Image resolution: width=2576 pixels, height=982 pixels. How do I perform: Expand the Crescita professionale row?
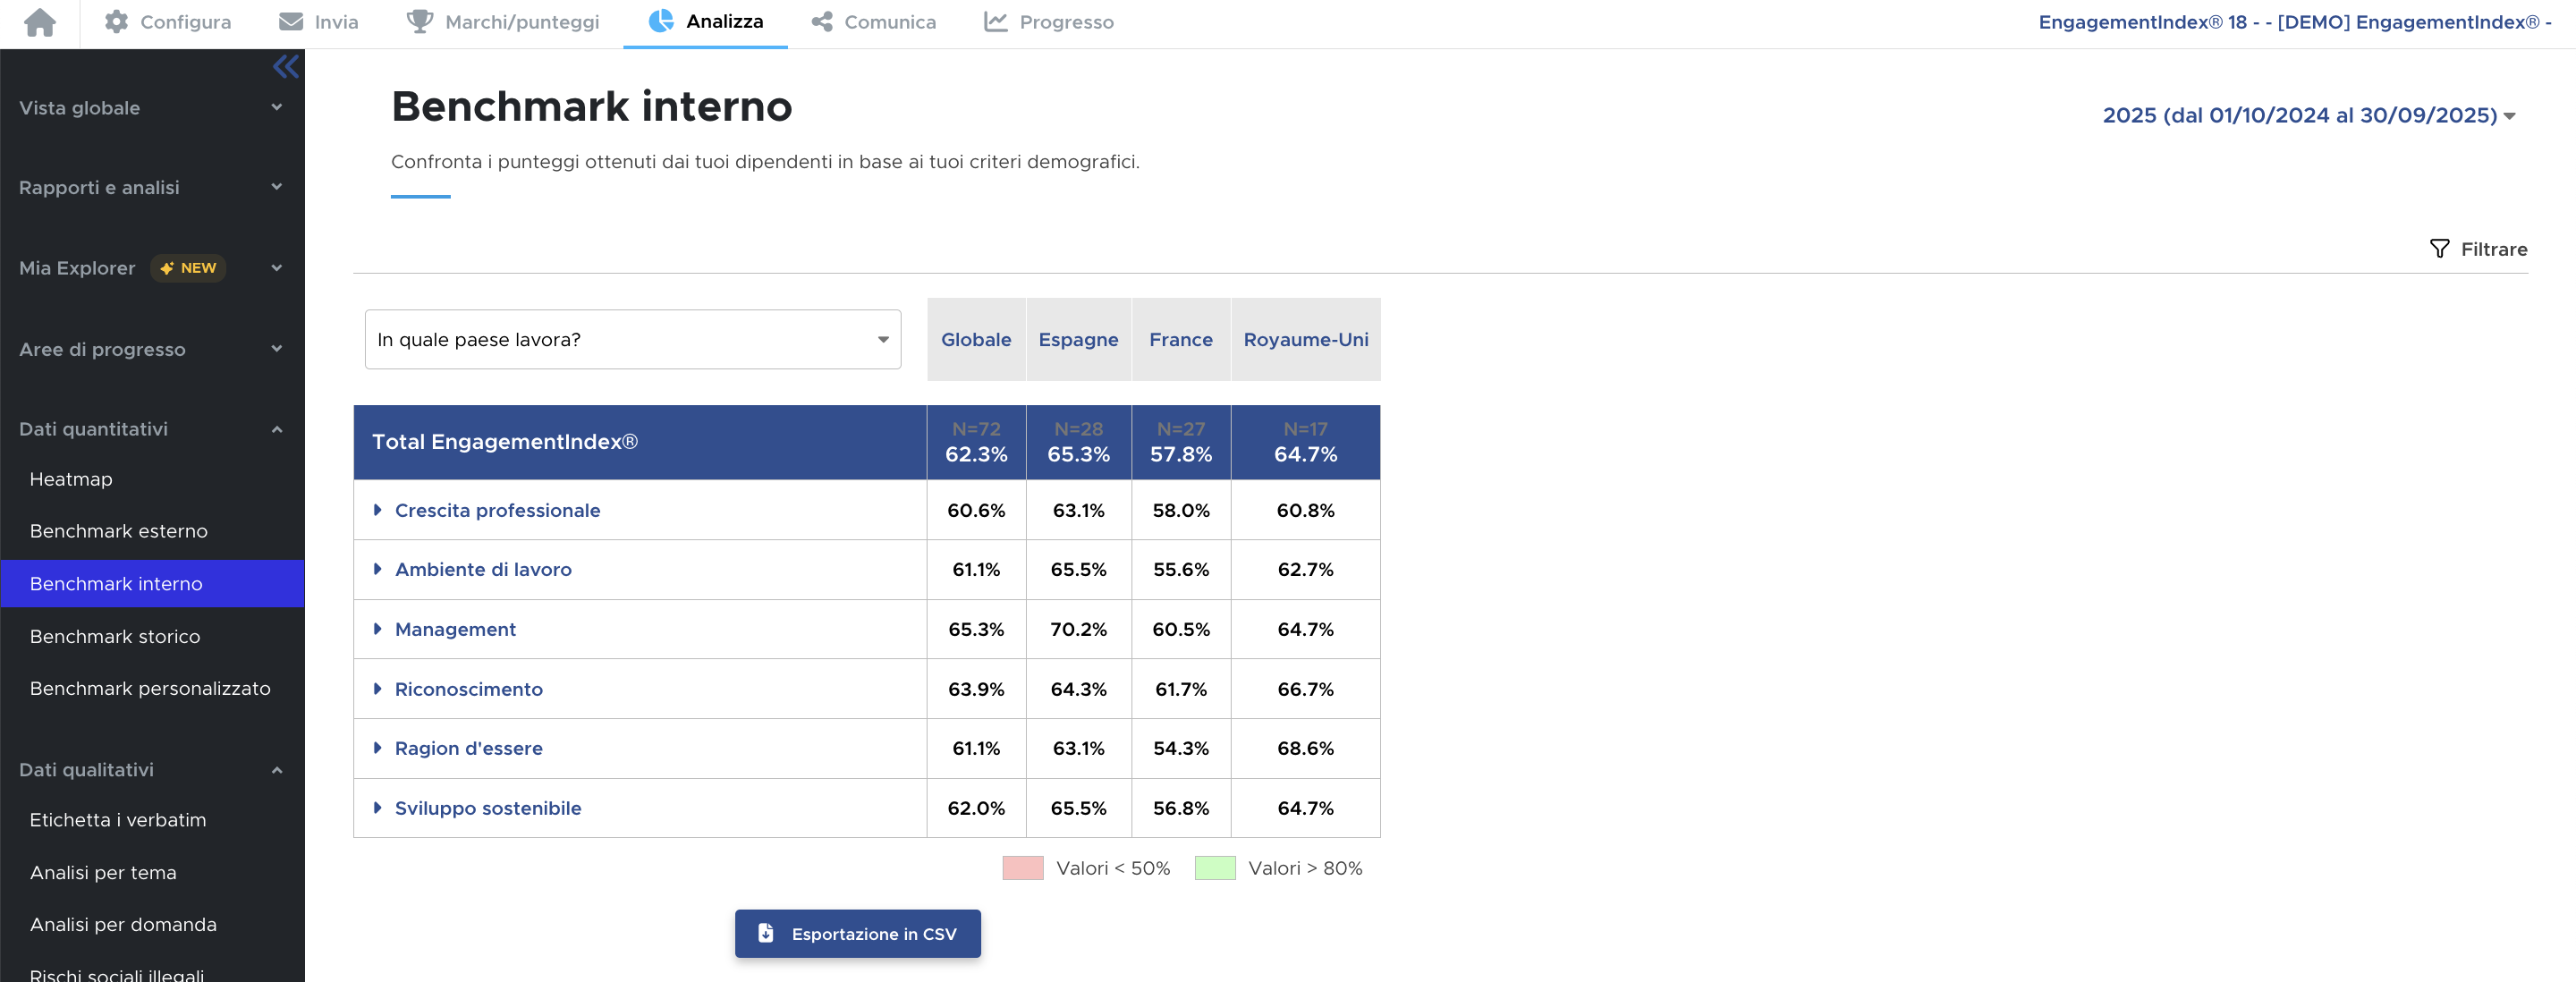[378, 510]
